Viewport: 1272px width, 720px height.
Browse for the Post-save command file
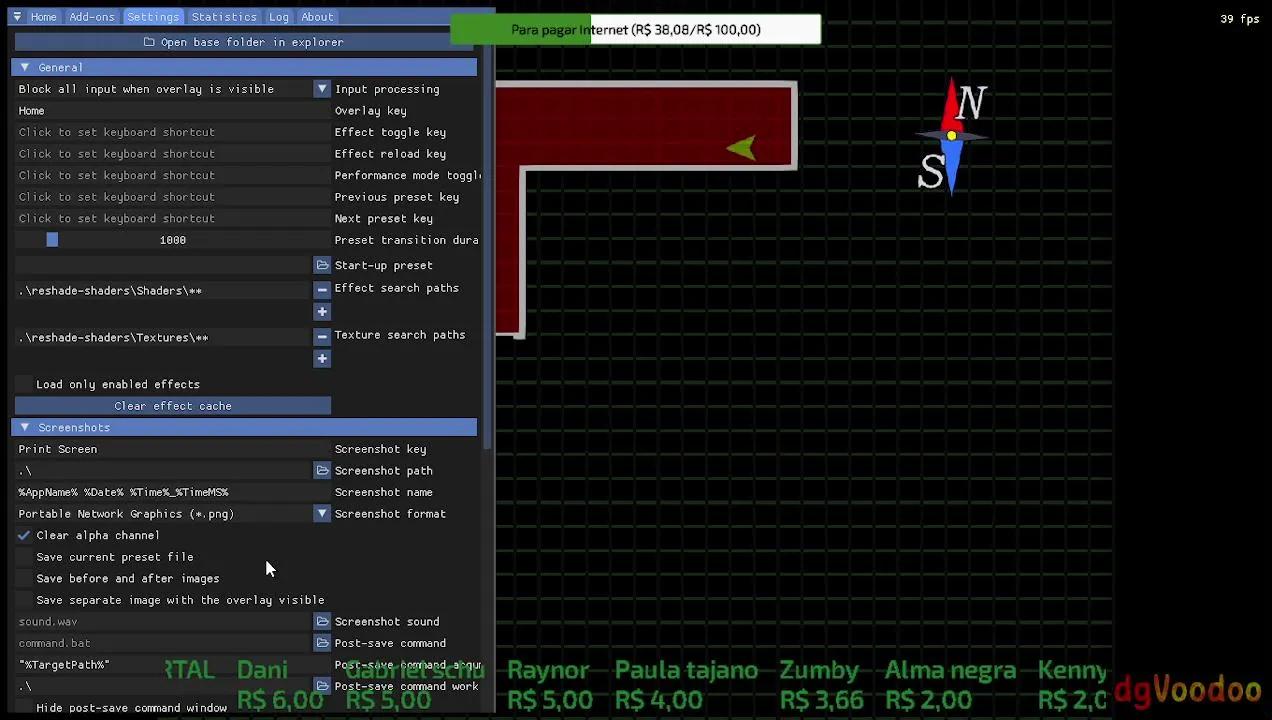click(x=322, y=644)
